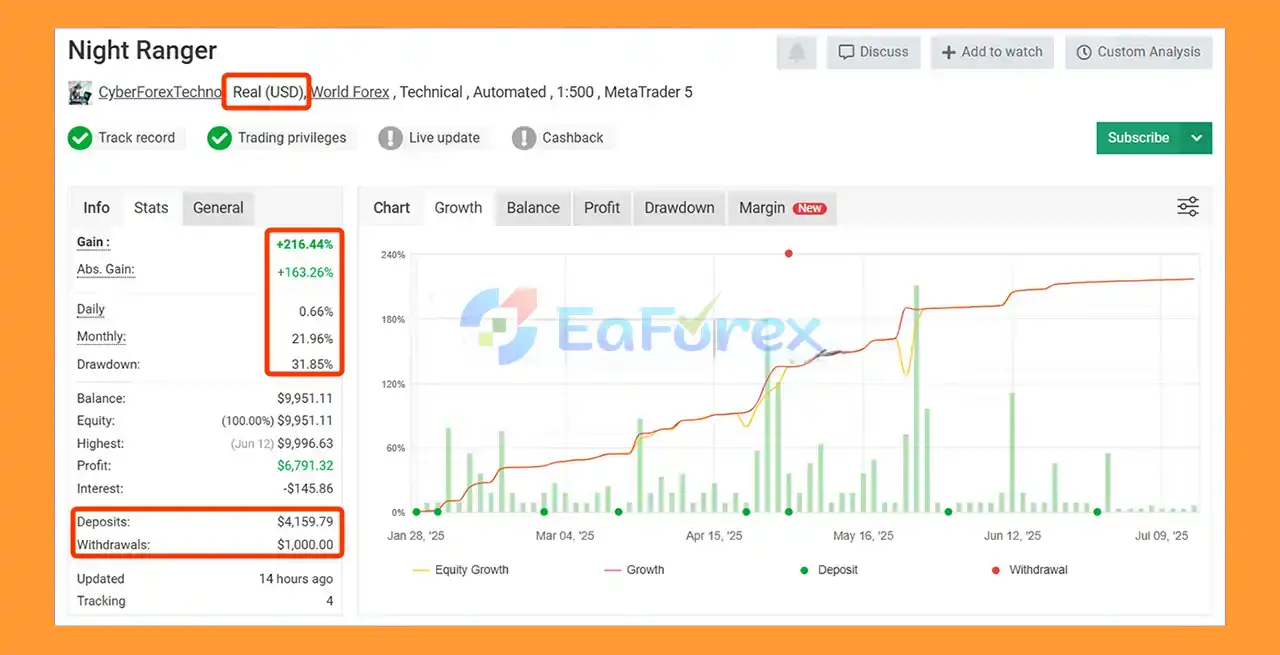Open chart settings sliders icon
The height and width of the screenshot is (655, 1280).
1188,207
